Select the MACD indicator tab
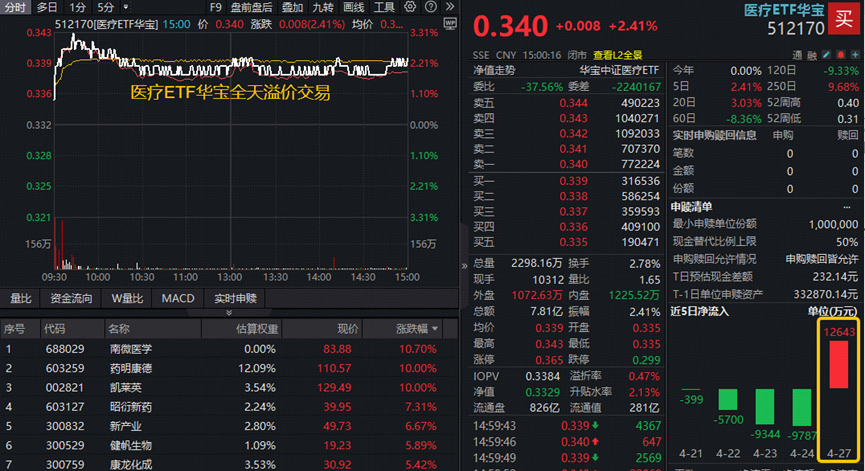 178,298
